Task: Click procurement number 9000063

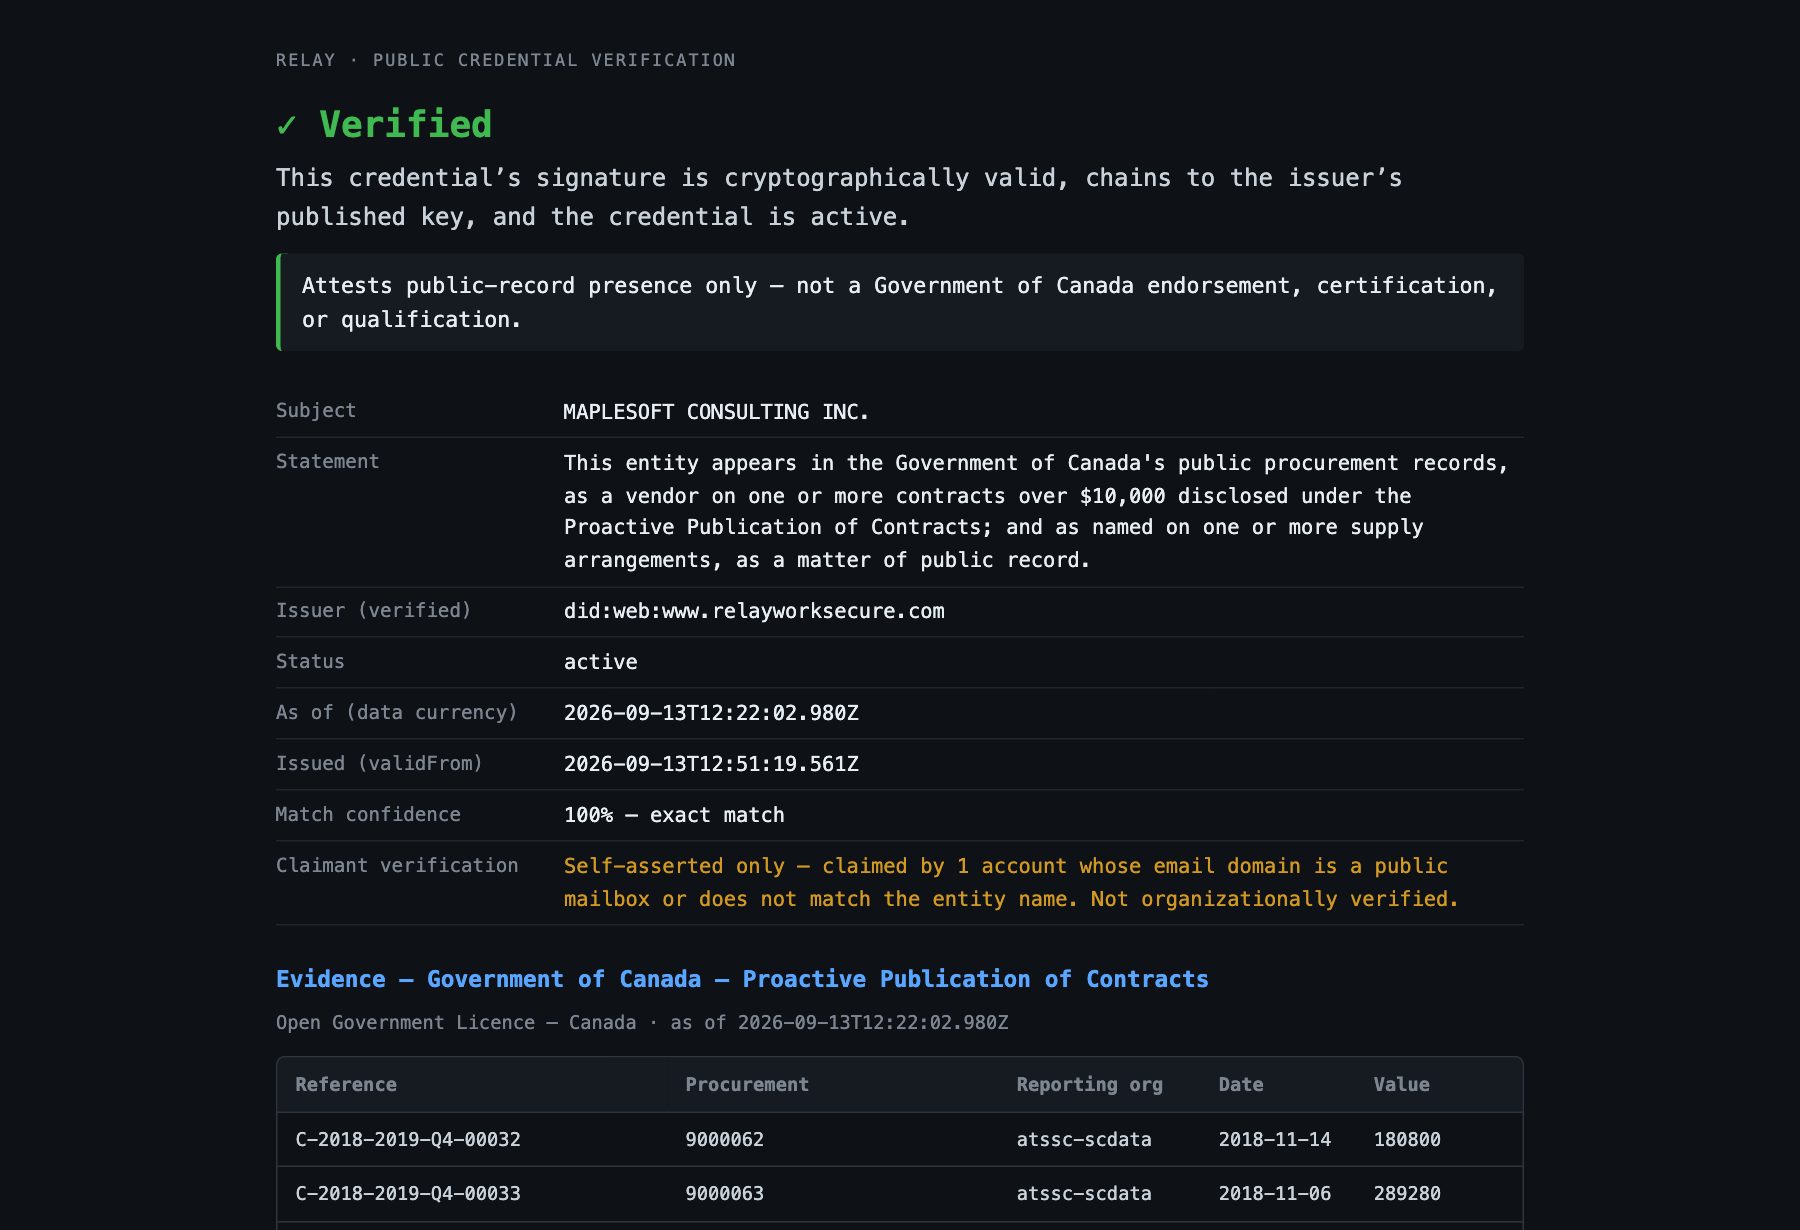Action: [x=724, y=1193]
